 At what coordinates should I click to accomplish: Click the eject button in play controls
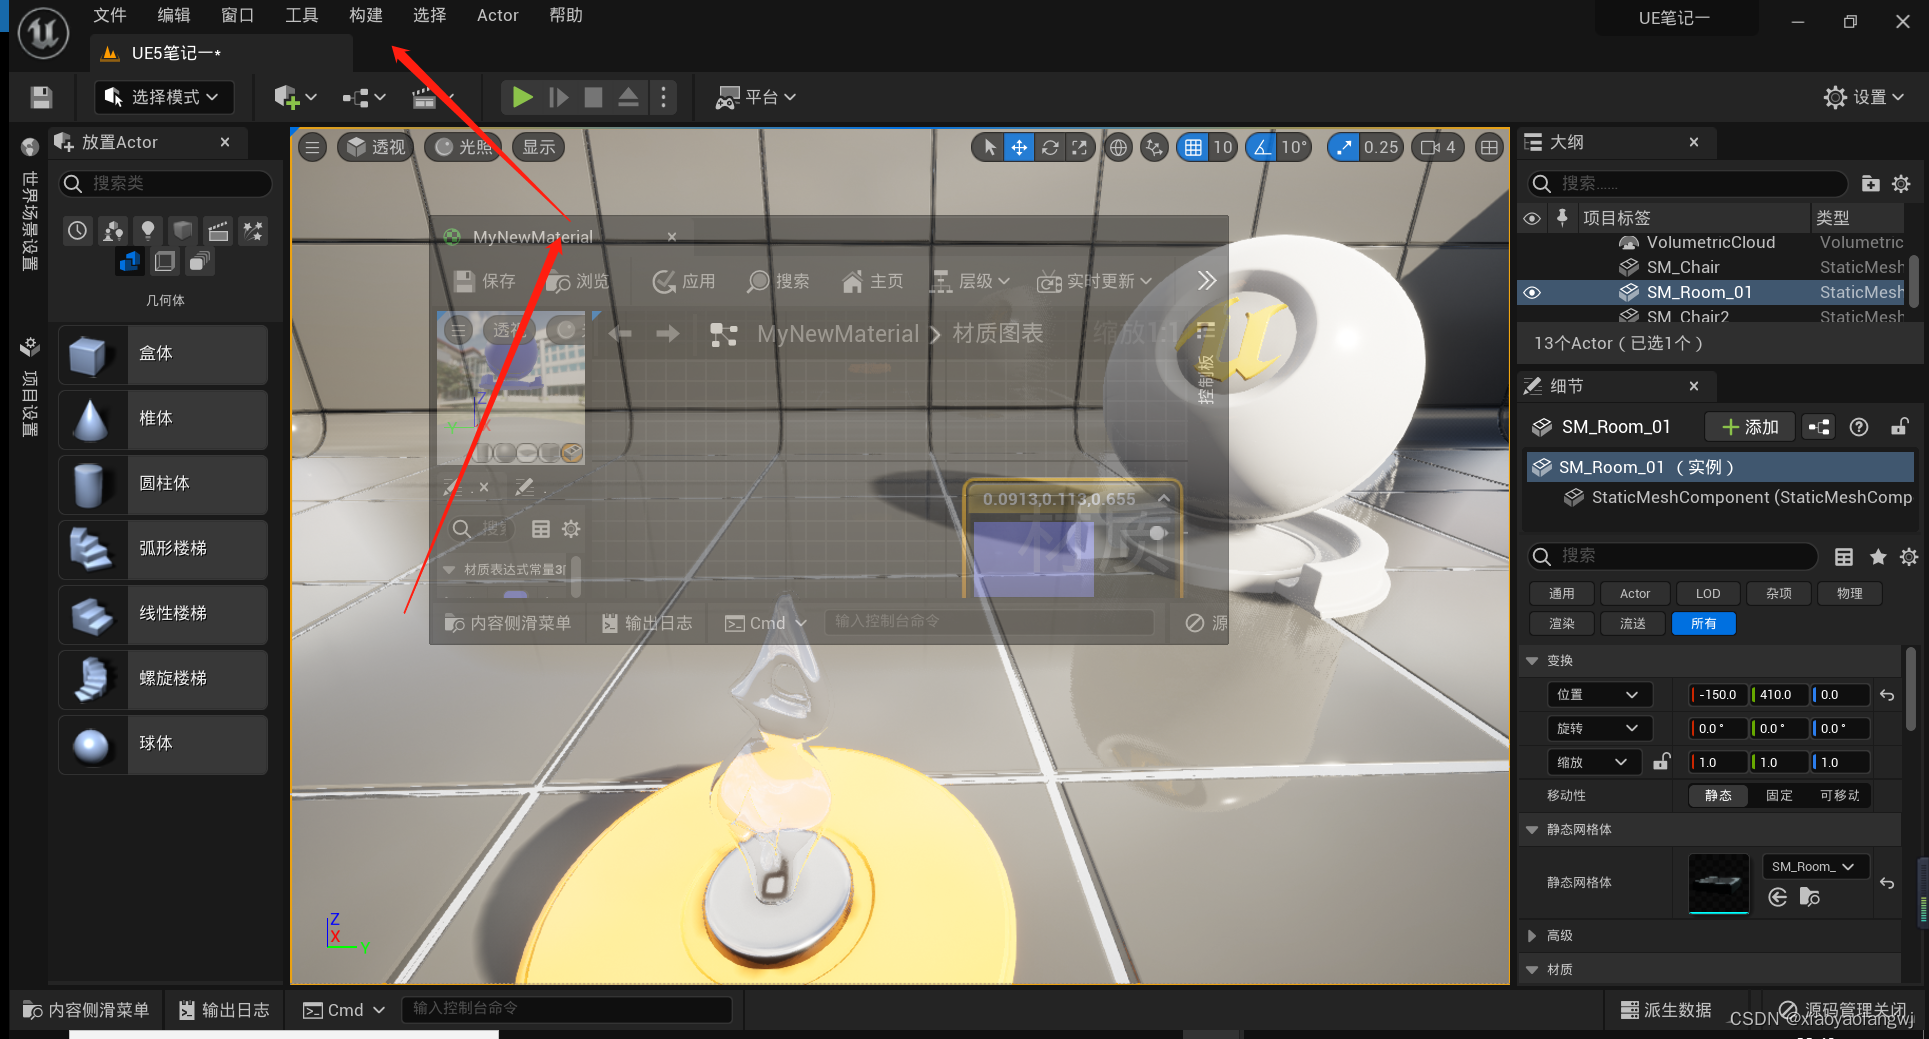tap(628, 97)
